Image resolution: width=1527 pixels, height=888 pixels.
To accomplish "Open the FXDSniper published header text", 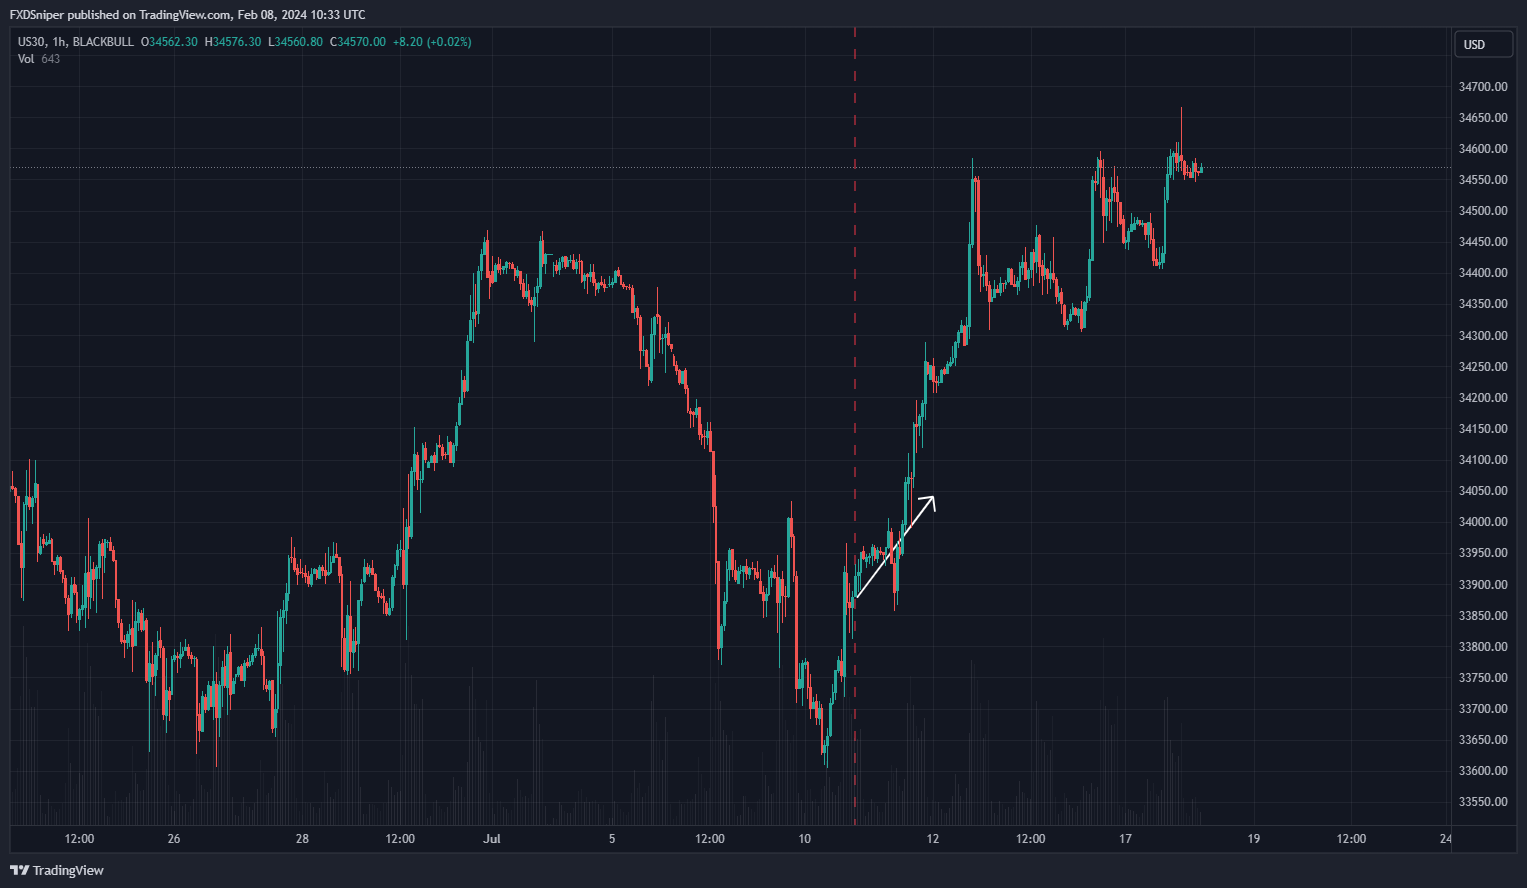I will (187, 15).
